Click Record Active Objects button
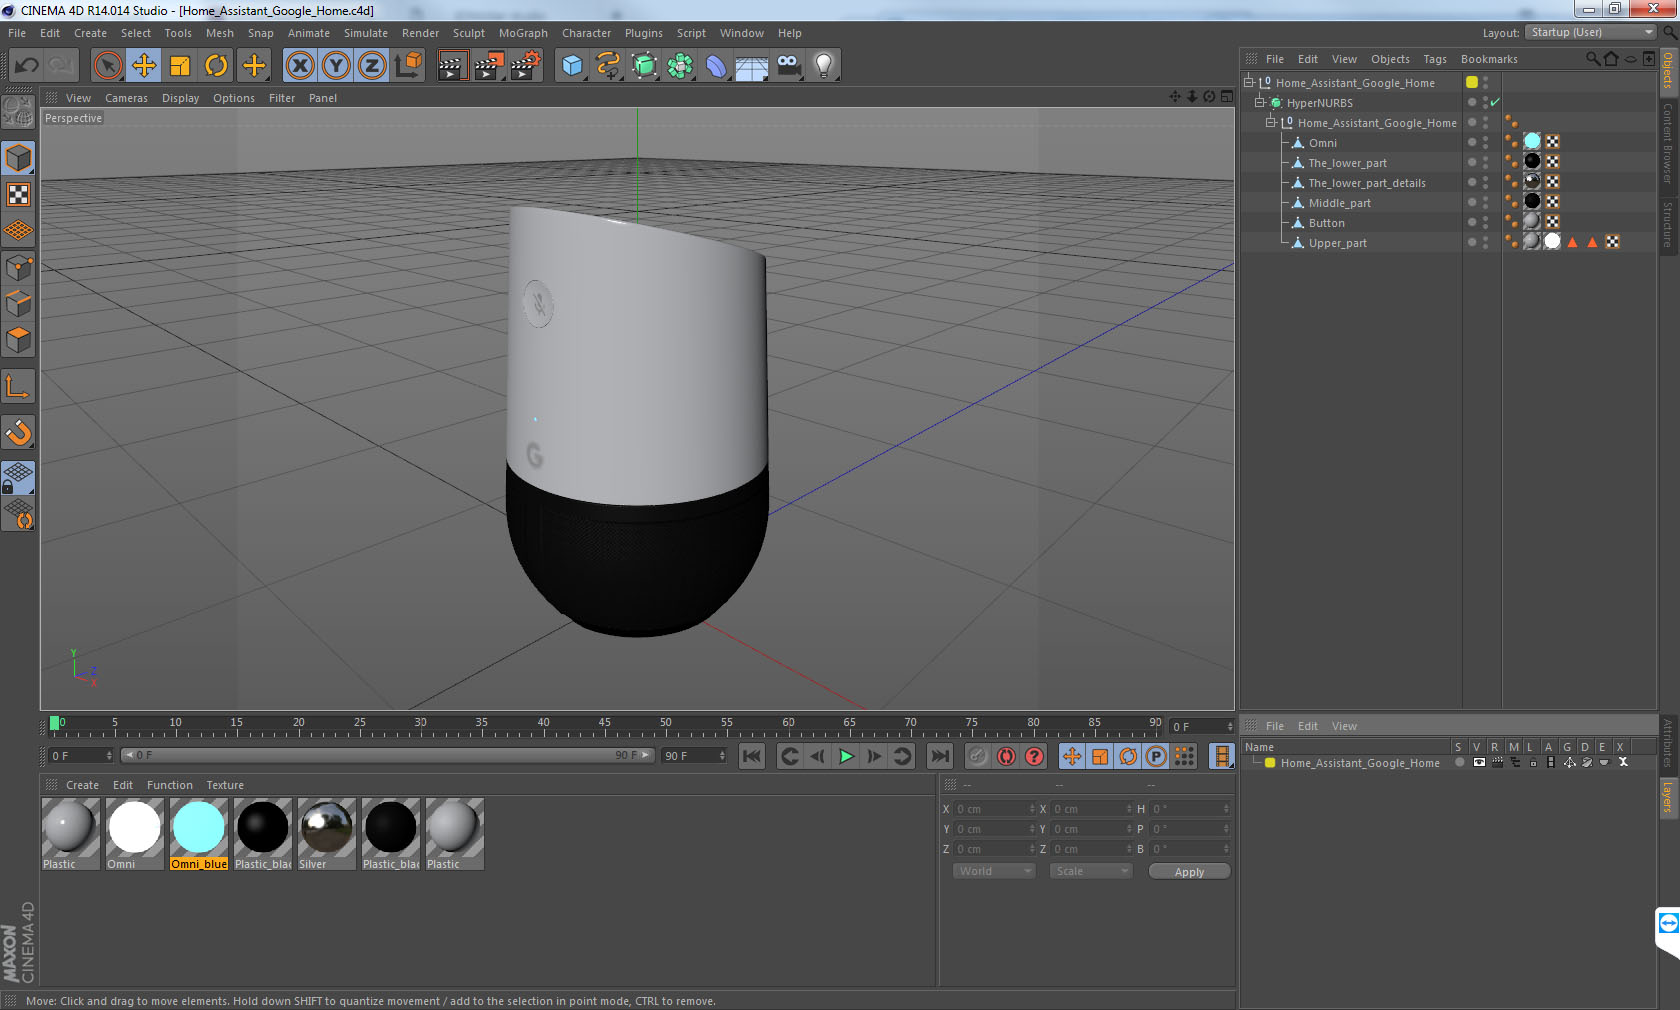Screen dimensions: 1680x1010 (x=978, y=756)
